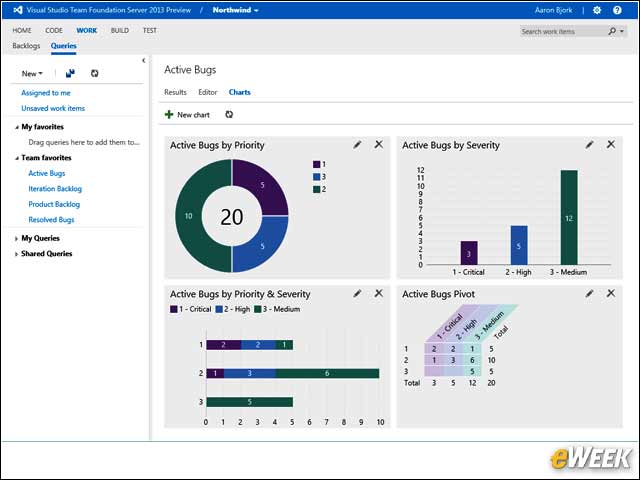Image resolution: width=640 pixels, height=480 pixels.
Task: Edit the Active Bugs by Priority chart
Action: pos(357,144)
